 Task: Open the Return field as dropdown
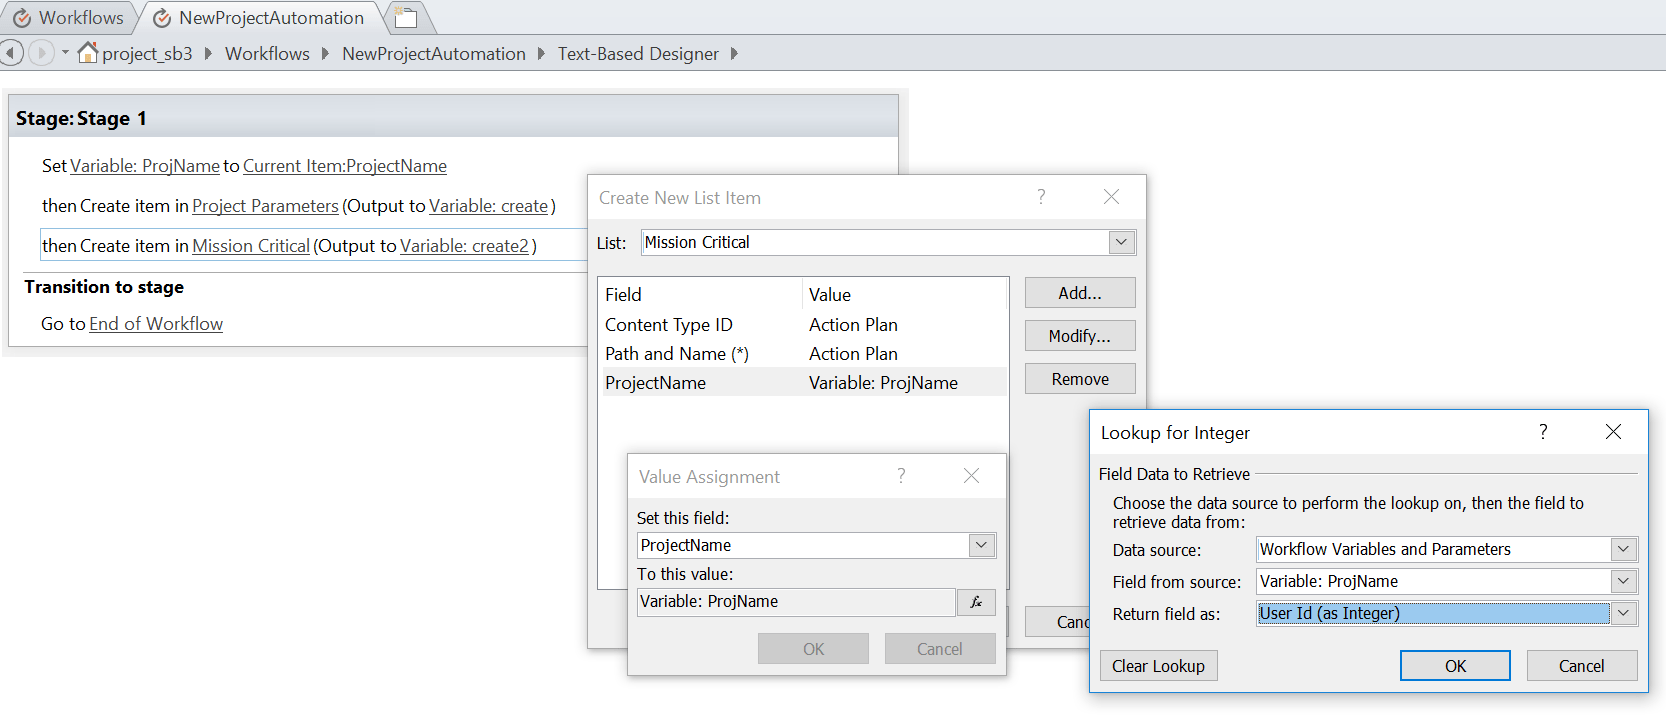pyautogui.click(x=1624, y=613)
